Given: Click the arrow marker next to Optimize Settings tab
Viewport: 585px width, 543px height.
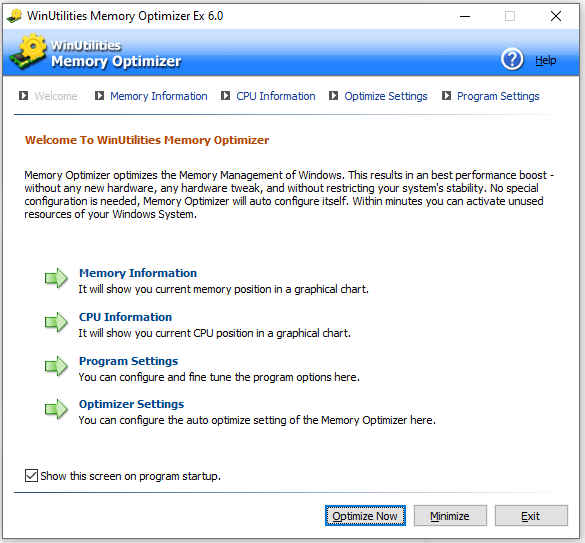Looking at the screenshot, I should coord(334,96).
